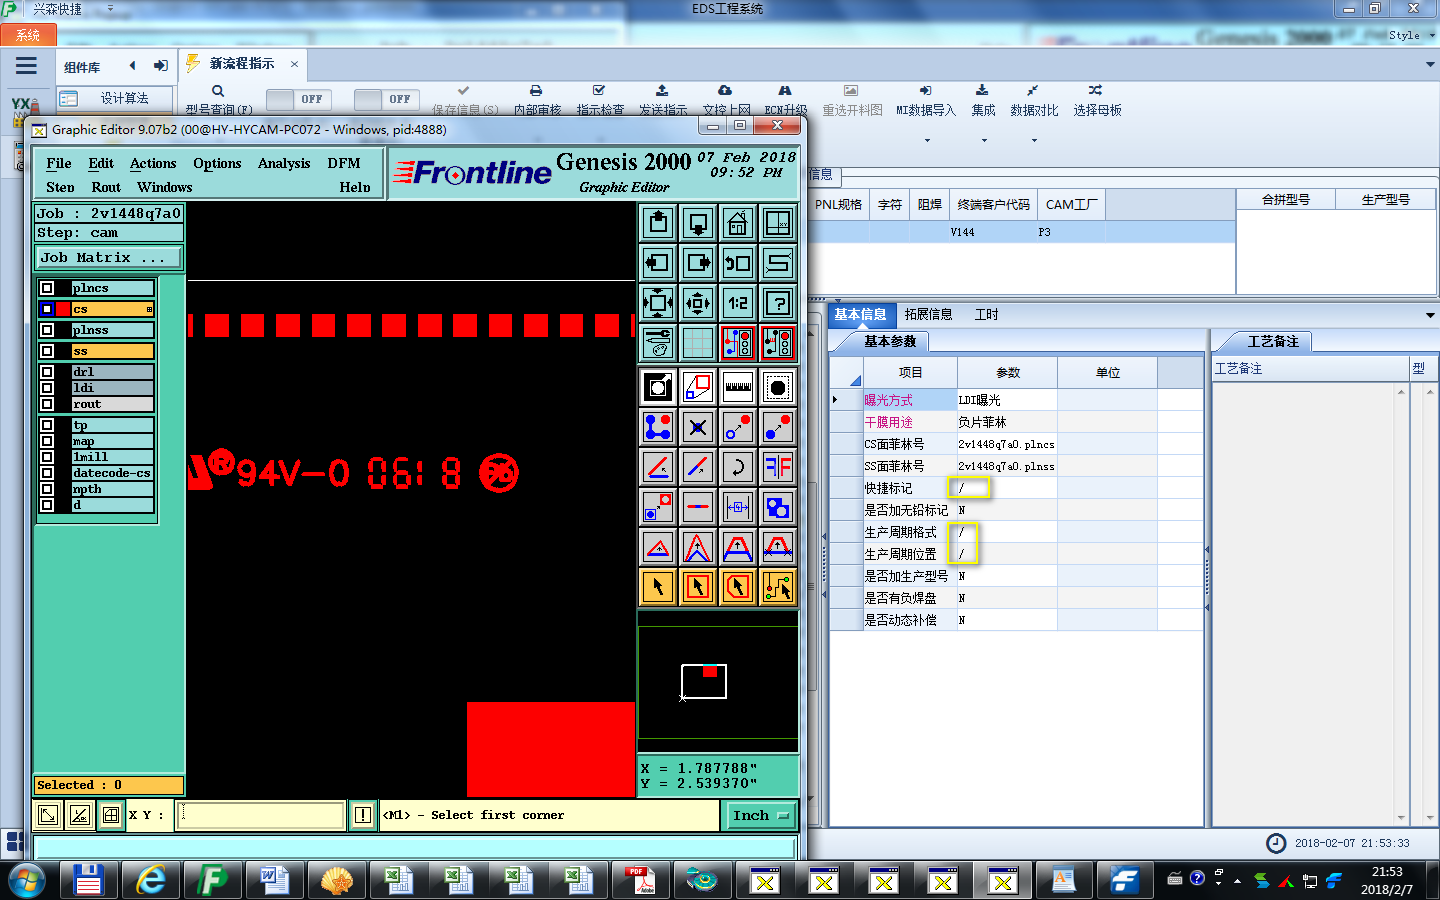Click the pan left view icon
The width and height of the screenshot is (1440, 900).
[x=658, y=263]
